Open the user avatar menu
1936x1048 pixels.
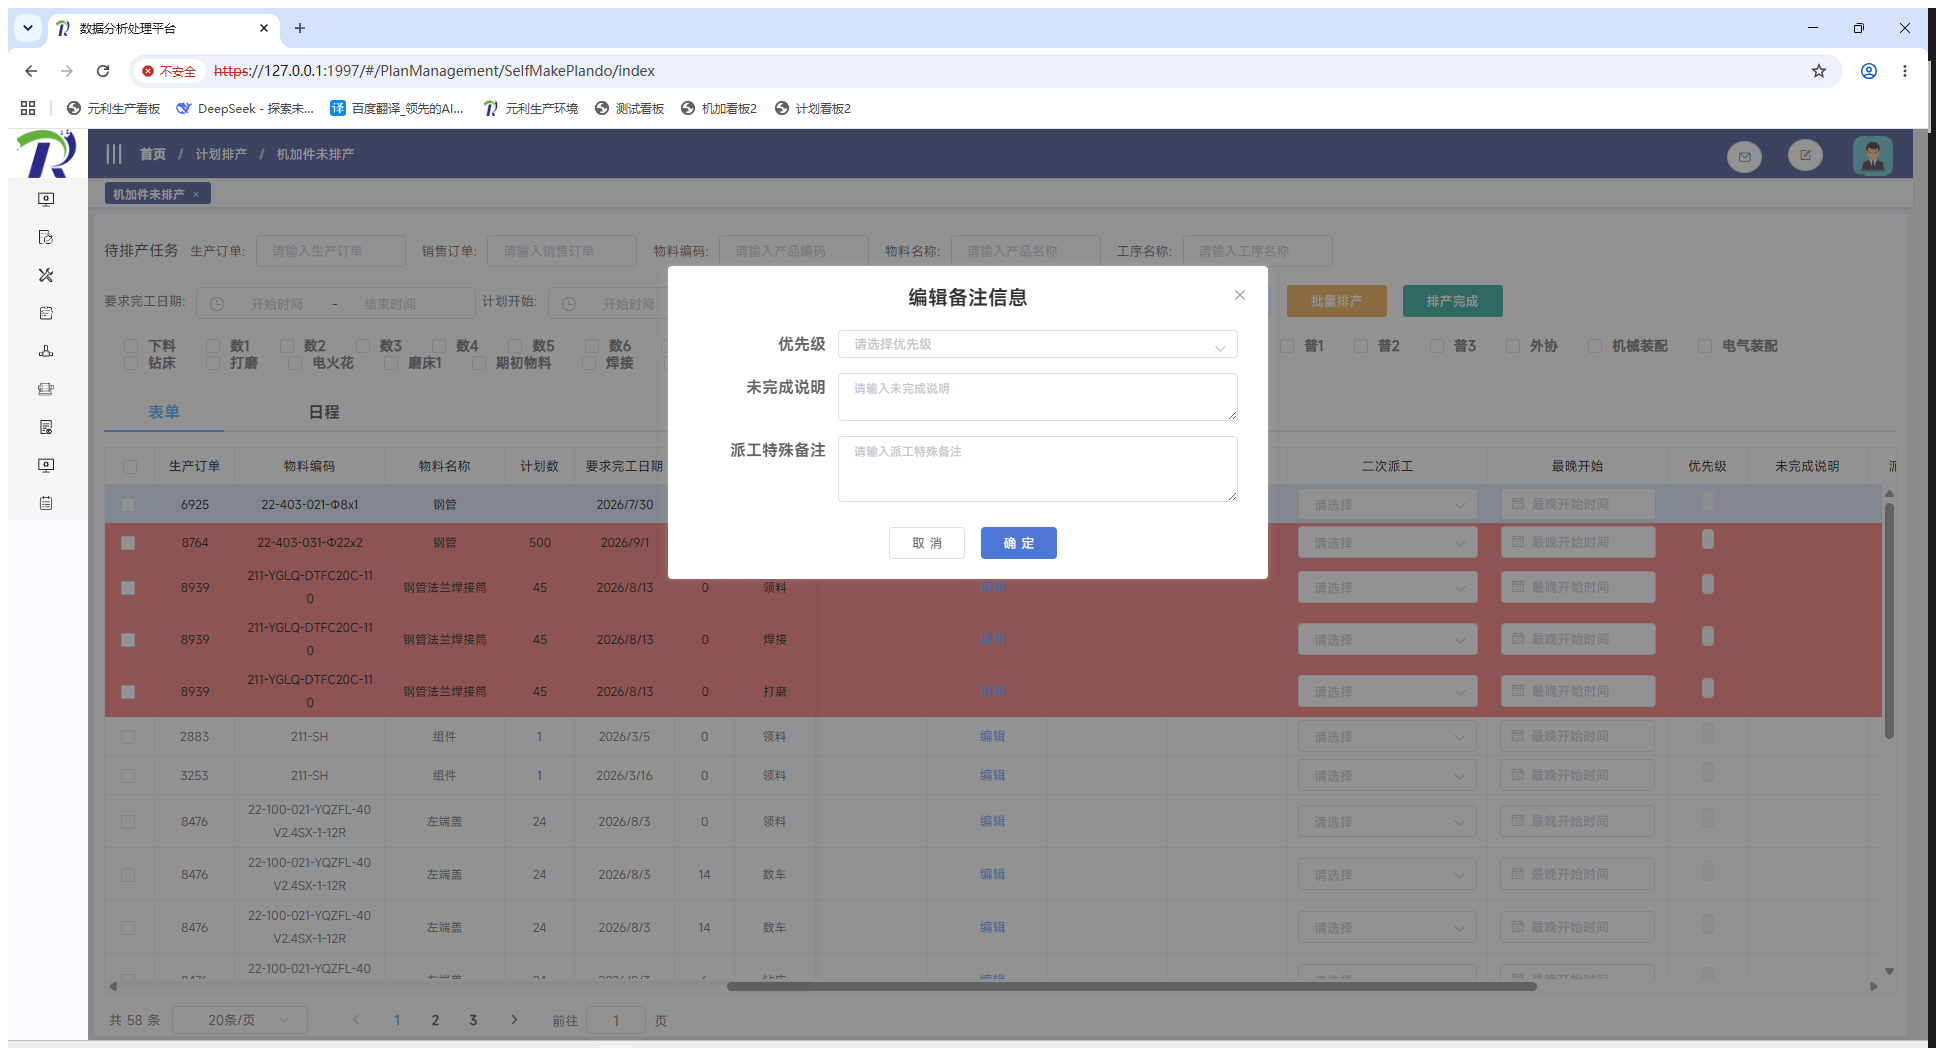tap(1873, 156)
